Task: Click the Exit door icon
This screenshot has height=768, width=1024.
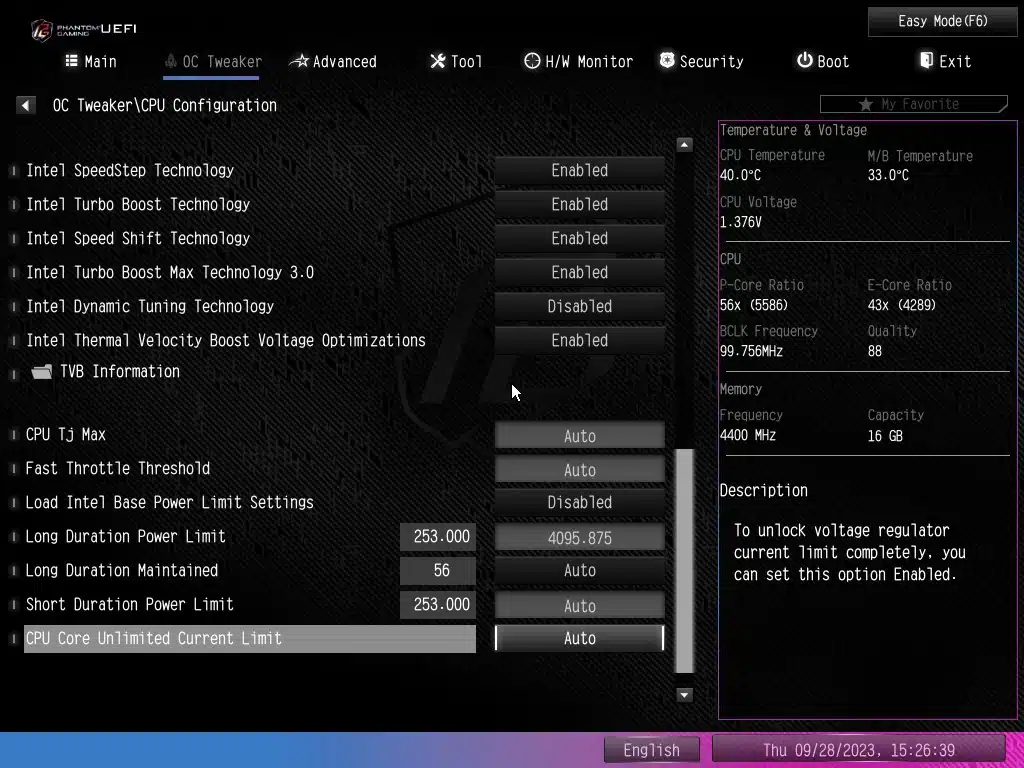Action: tap(926, 61)
